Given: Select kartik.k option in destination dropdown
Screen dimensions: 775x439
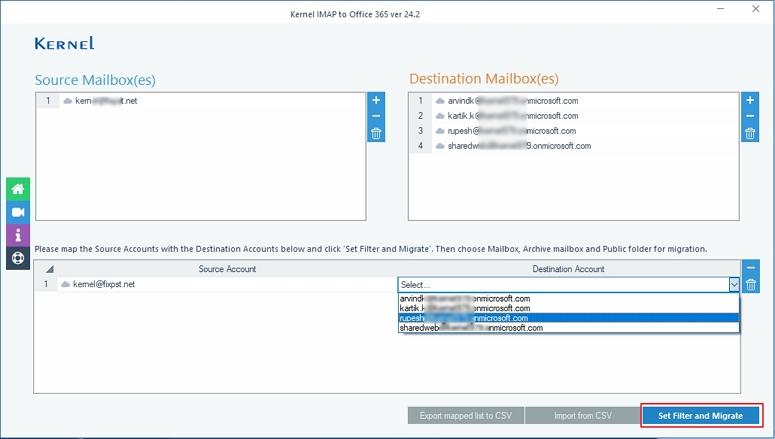Looking at the screenshot, I should point(568,308).
